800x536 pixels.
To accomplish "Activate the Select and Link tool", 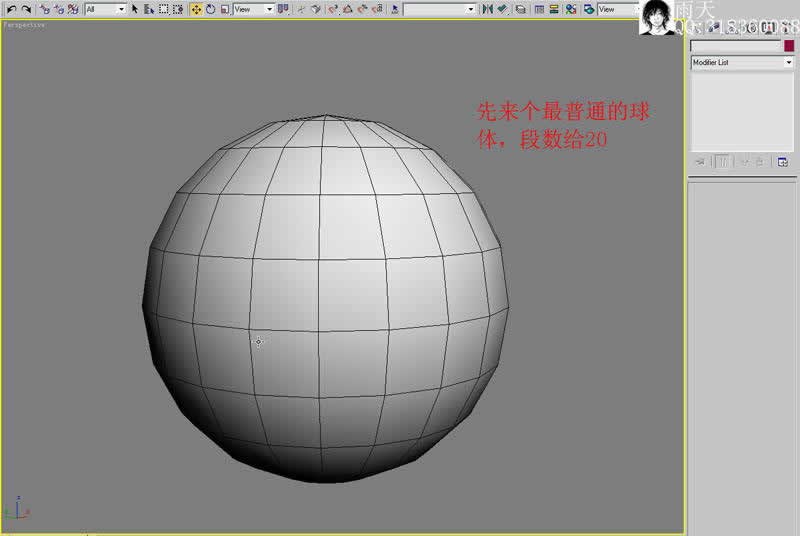I will click(x=45, y=9).
